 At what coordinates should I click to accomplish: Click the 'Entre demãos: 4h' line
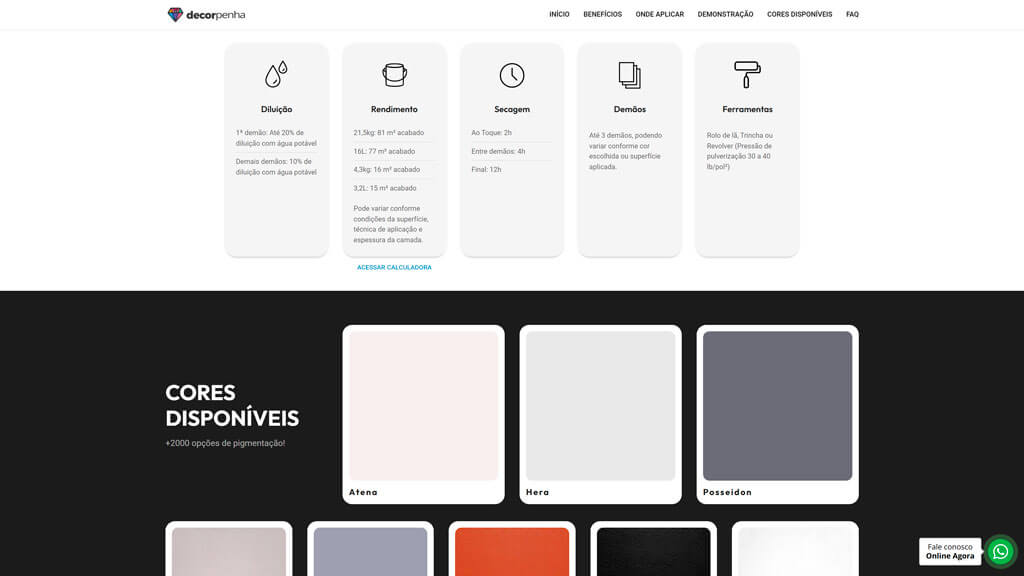[x=498, y=152]
